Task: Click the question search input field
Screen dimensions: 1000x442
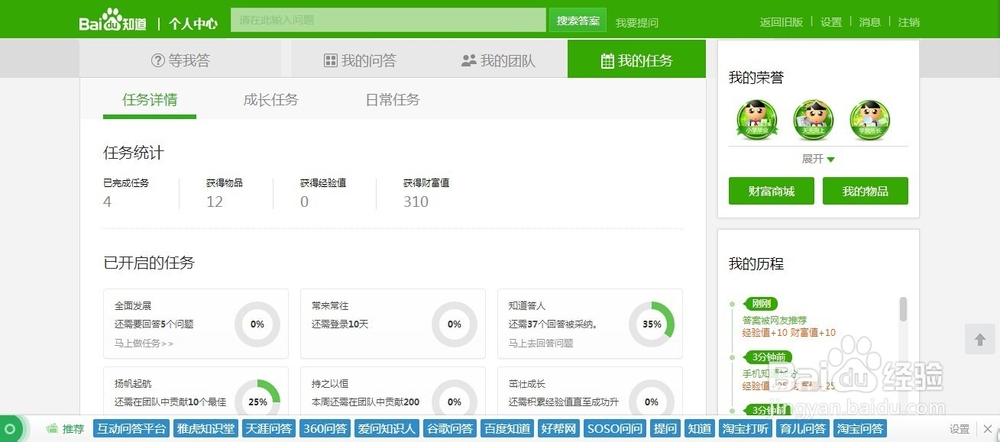Action: point(388,20)
